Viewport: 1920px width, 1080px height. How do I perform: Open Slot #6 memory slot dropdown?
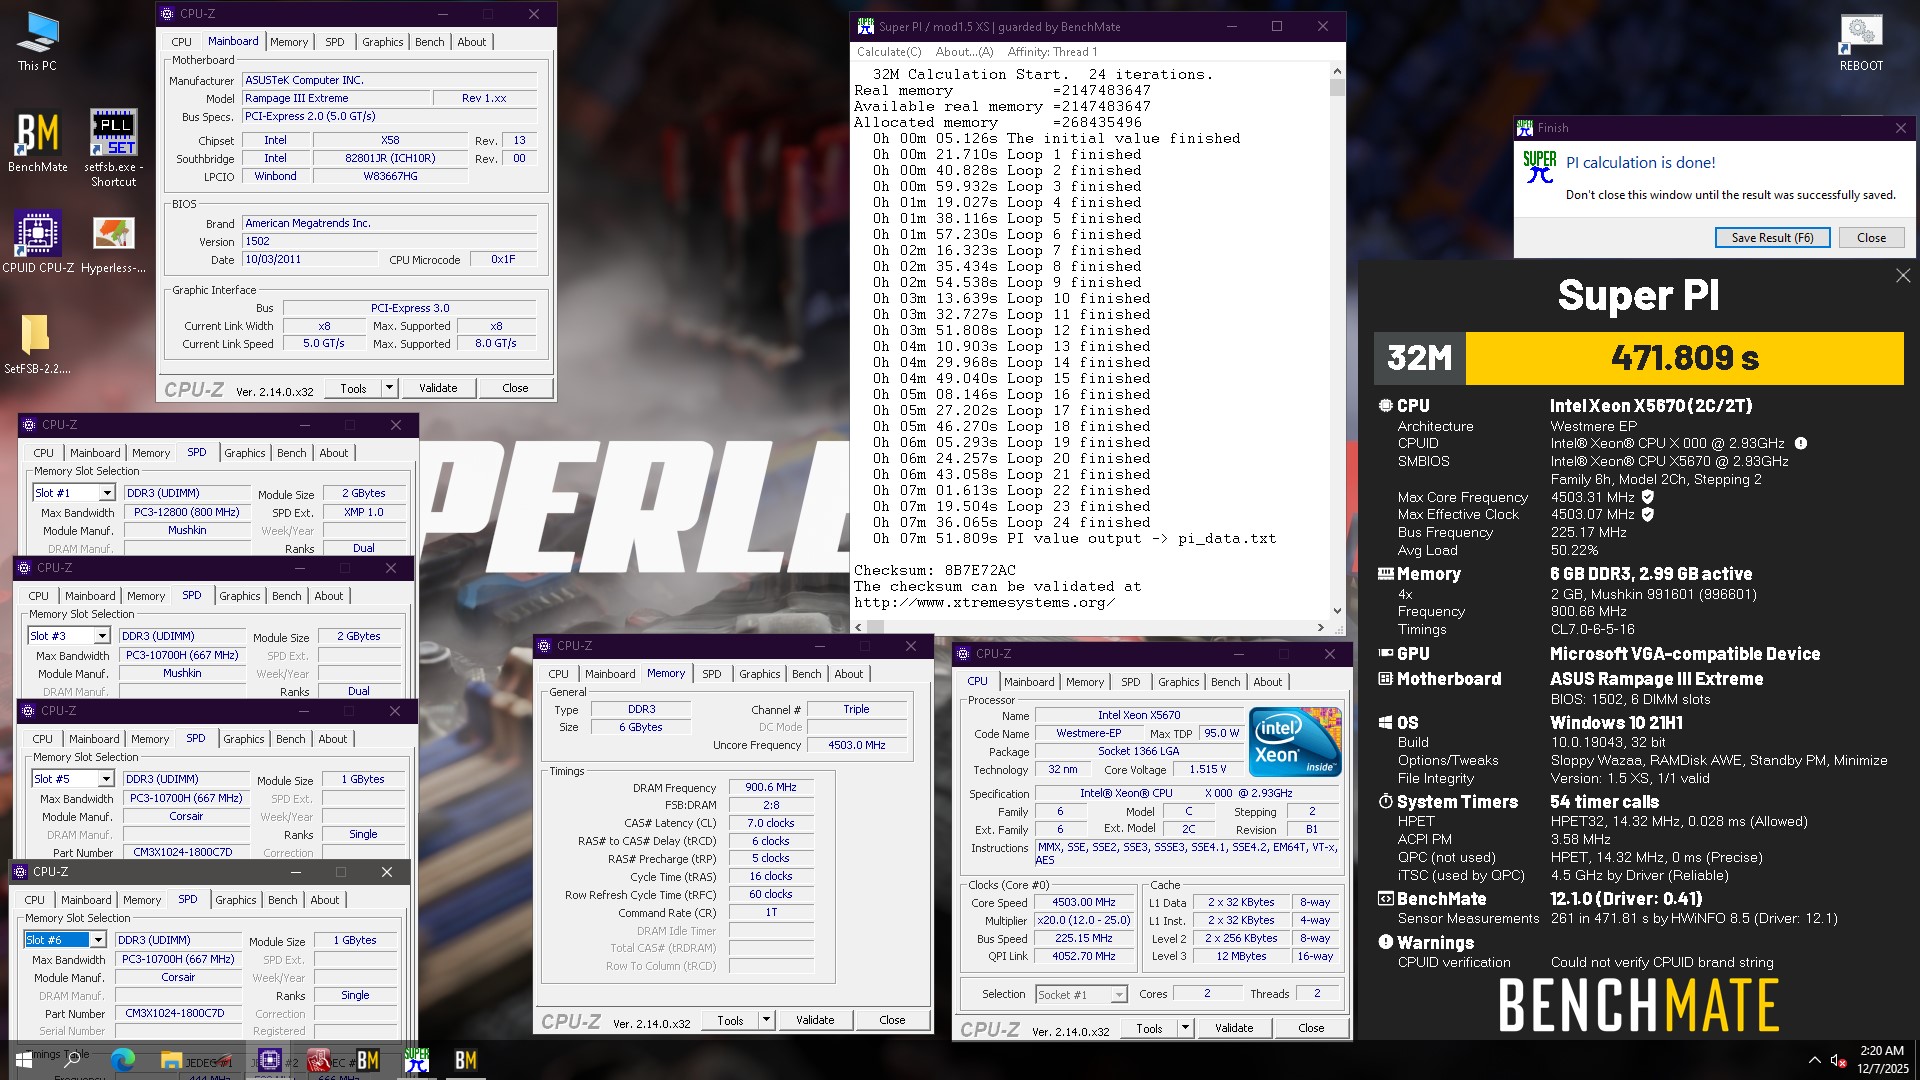coord(98,940)
